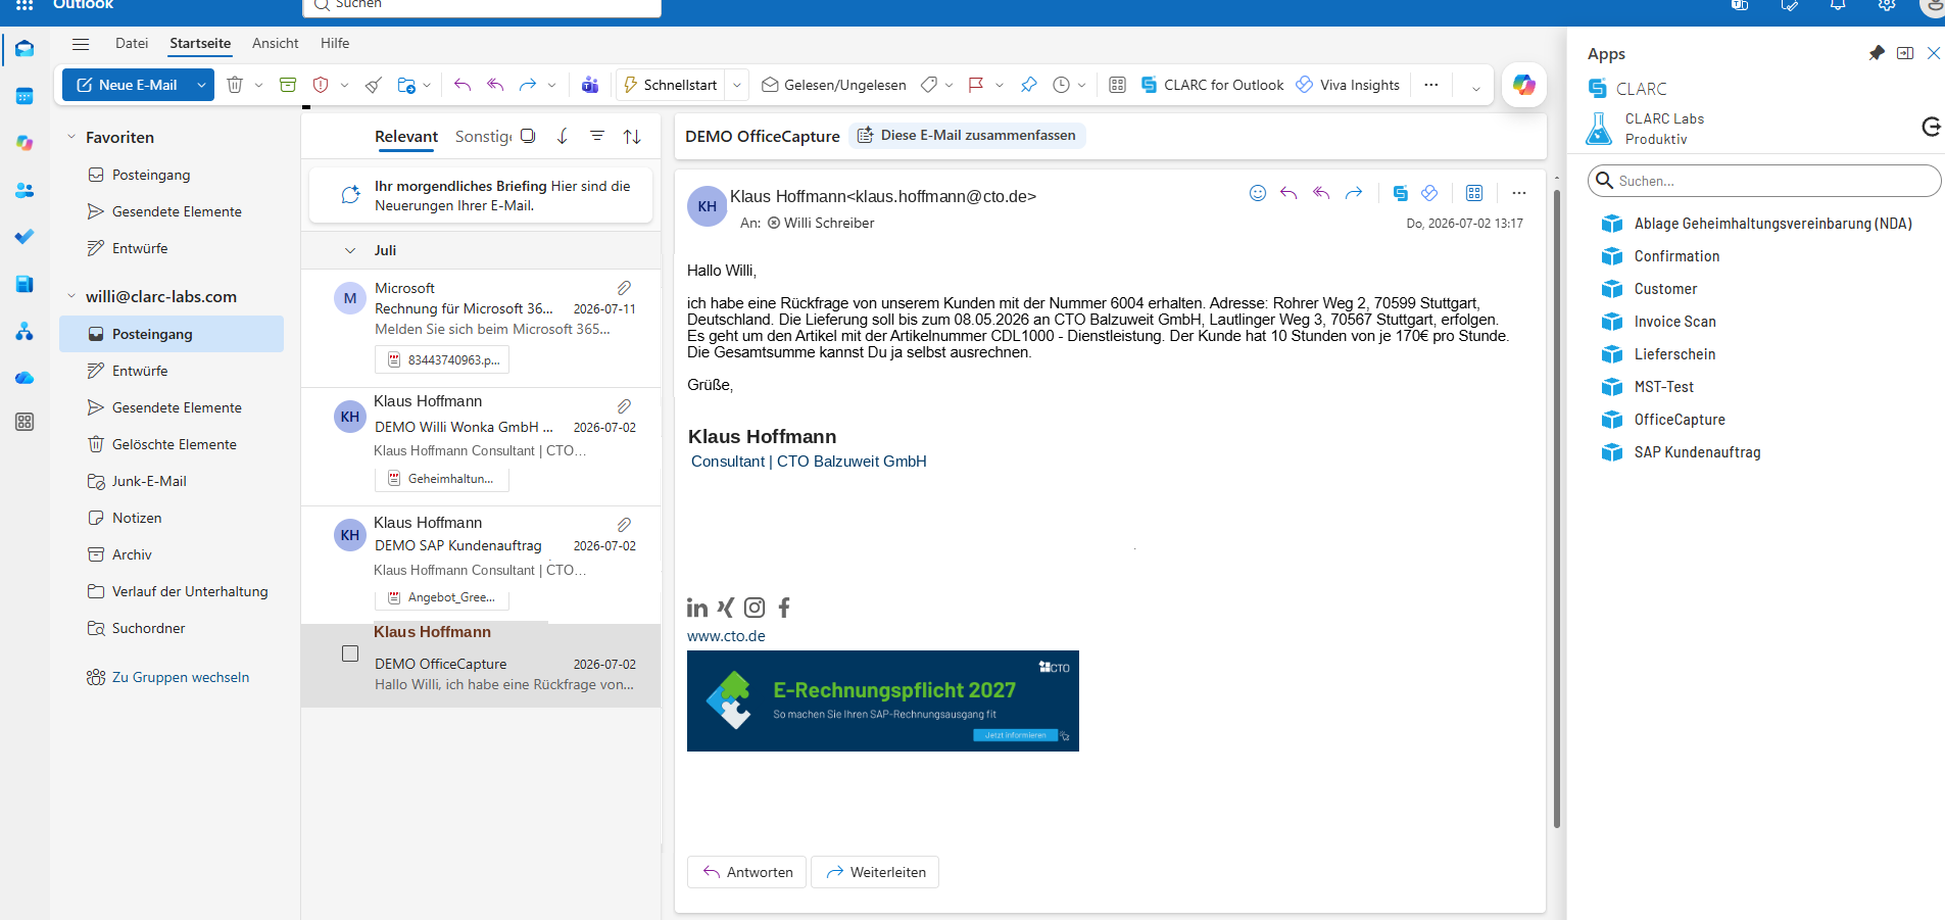
Task: Click Diese E-Mail zusammenfassen
Action: (967, 135)
